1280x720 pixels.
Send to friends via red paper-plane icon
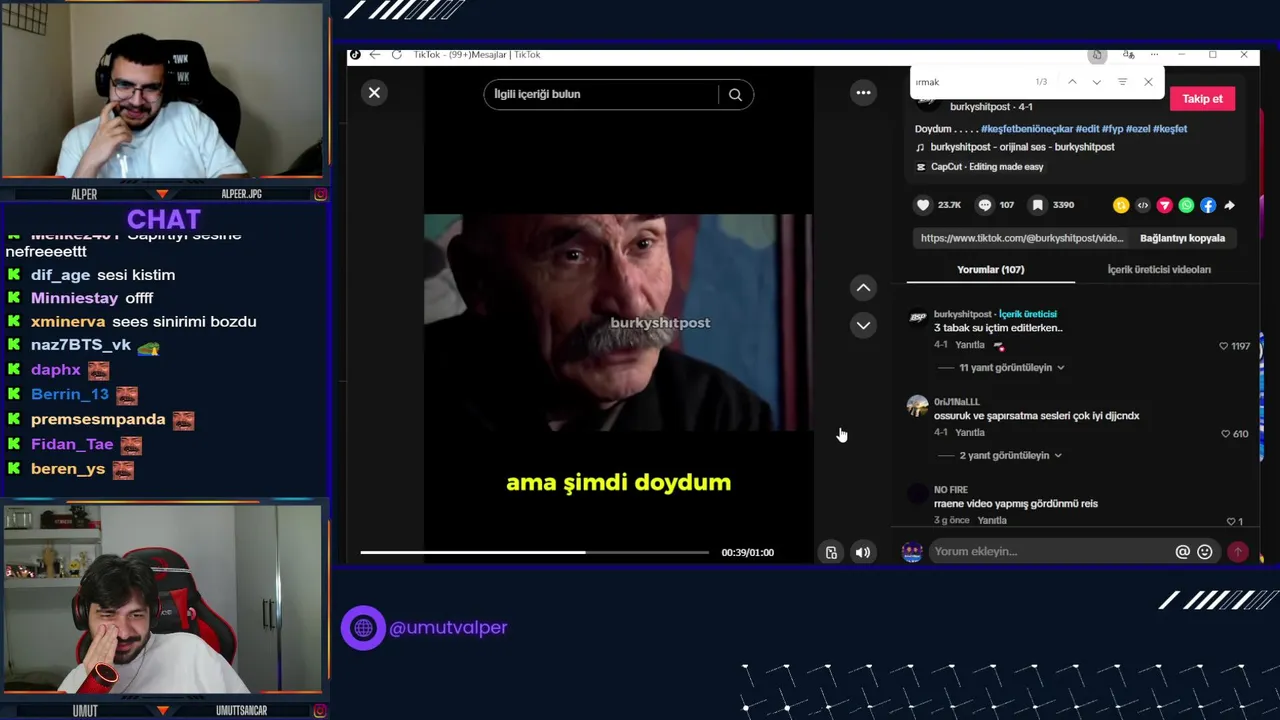[1165, 205]
